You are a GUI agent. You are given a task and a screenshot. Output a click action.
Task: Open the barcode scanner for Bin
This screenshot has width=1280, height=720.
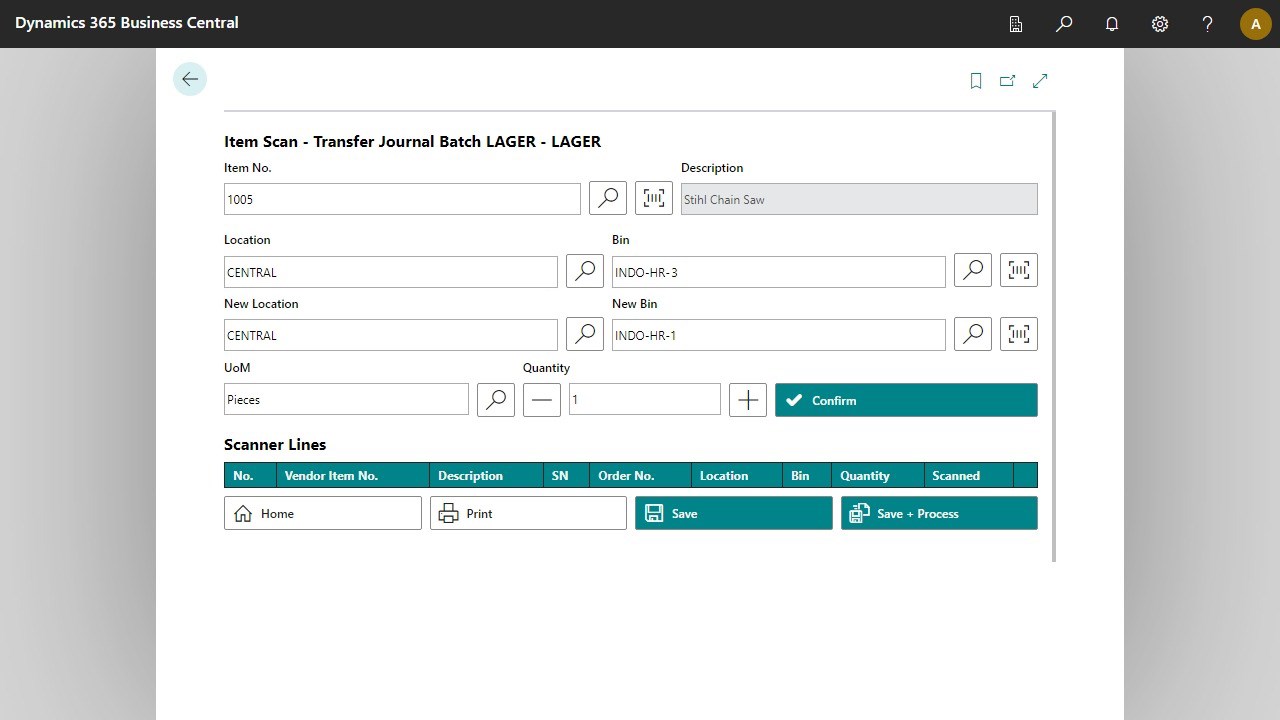click(1018, 269)
